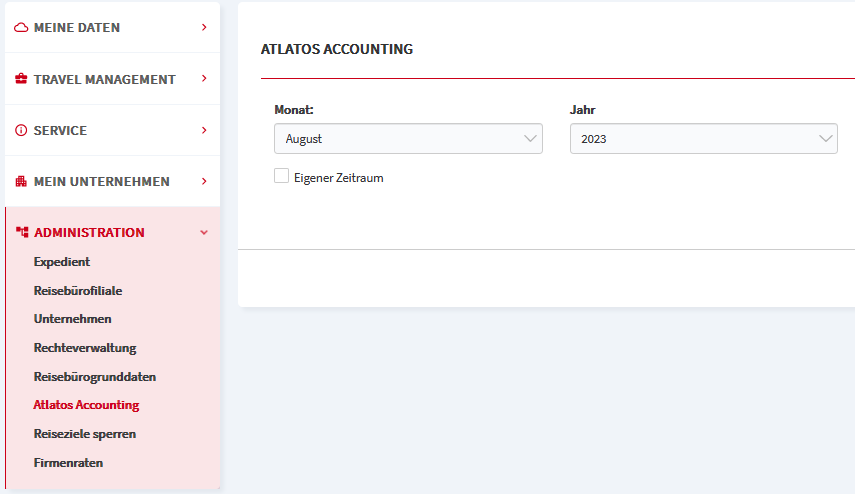
Task: Open the Service menu label
Action: click(x=61, y=131)
